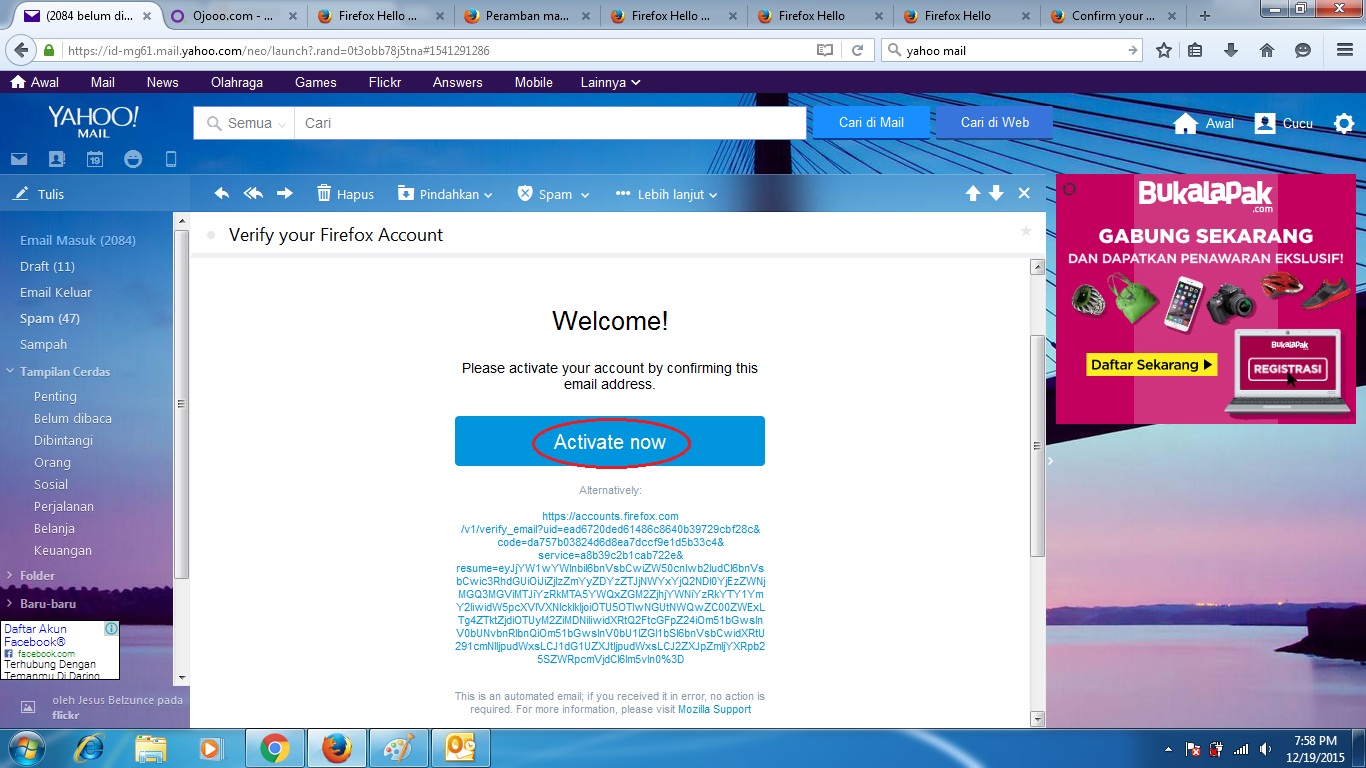This screenshot has width=1366, height=768.
Task: Open the News item in Yahoo navigation
Action: click(162, 82)
